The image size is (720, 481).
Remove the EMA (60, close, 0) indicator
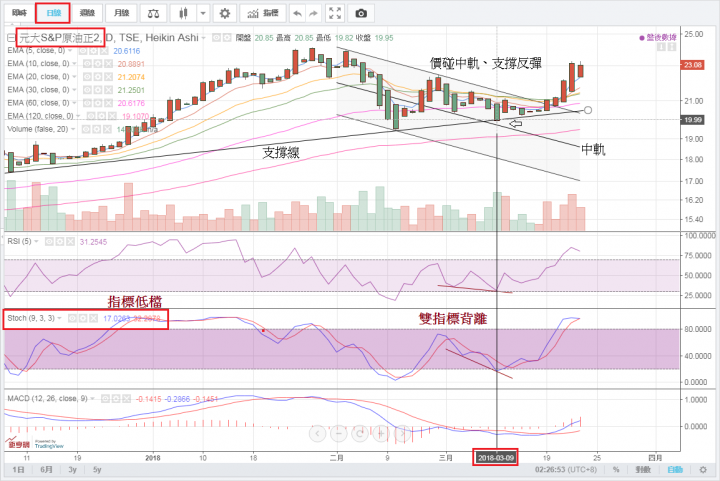click(x=108, y=103)
